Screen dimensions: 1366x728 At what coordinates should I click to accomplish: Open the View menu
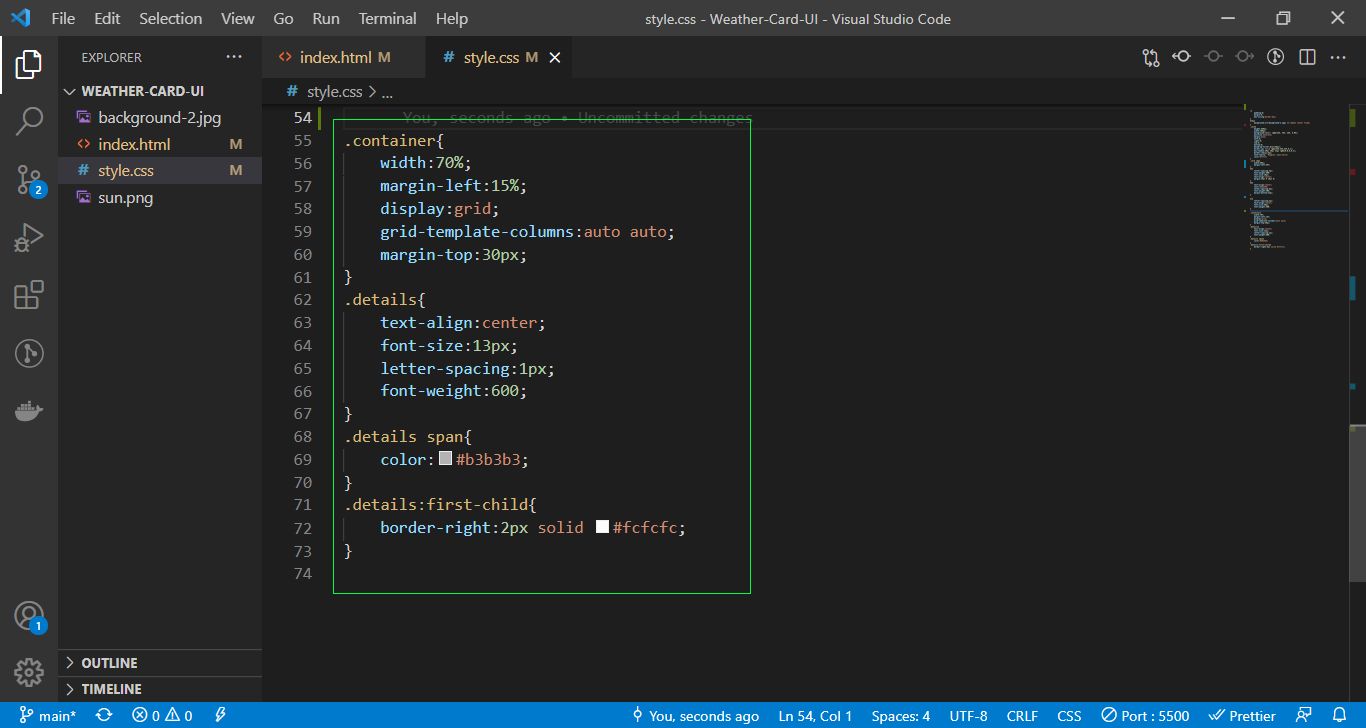coord(237,18)
